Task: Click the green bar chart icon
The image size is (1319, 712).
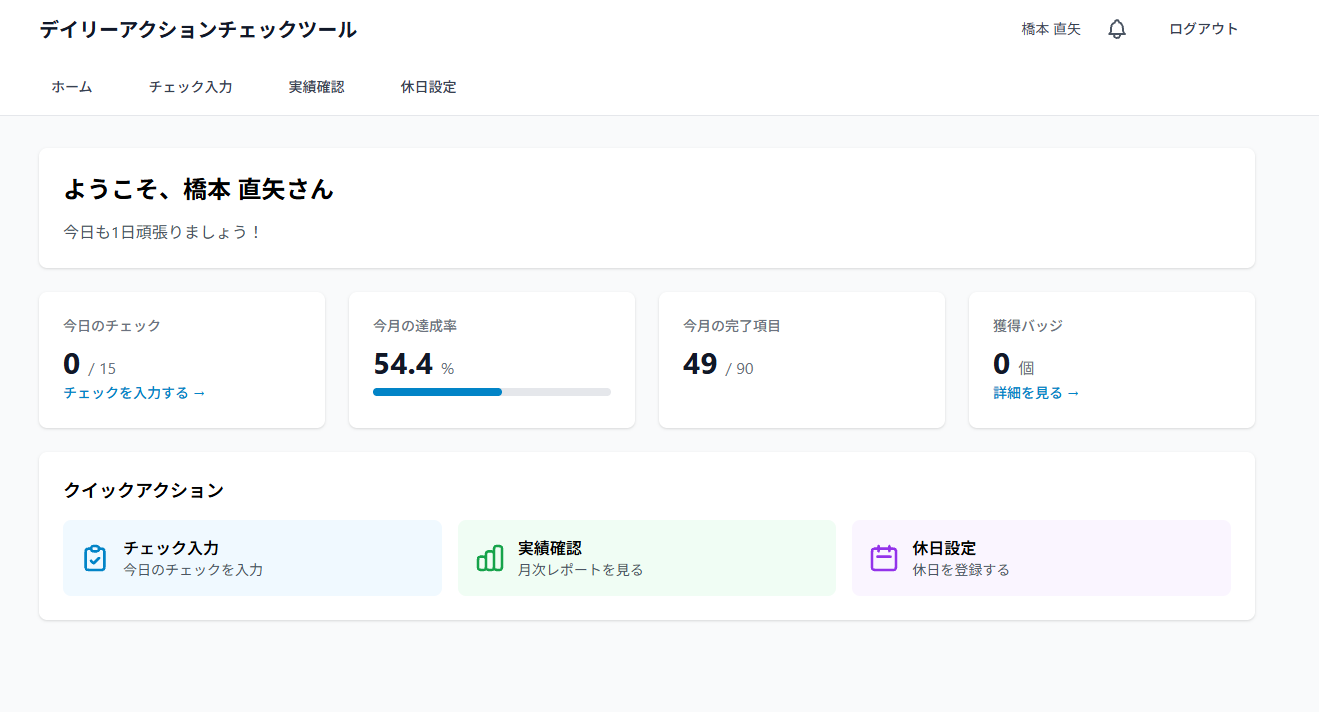Action: 490,558
